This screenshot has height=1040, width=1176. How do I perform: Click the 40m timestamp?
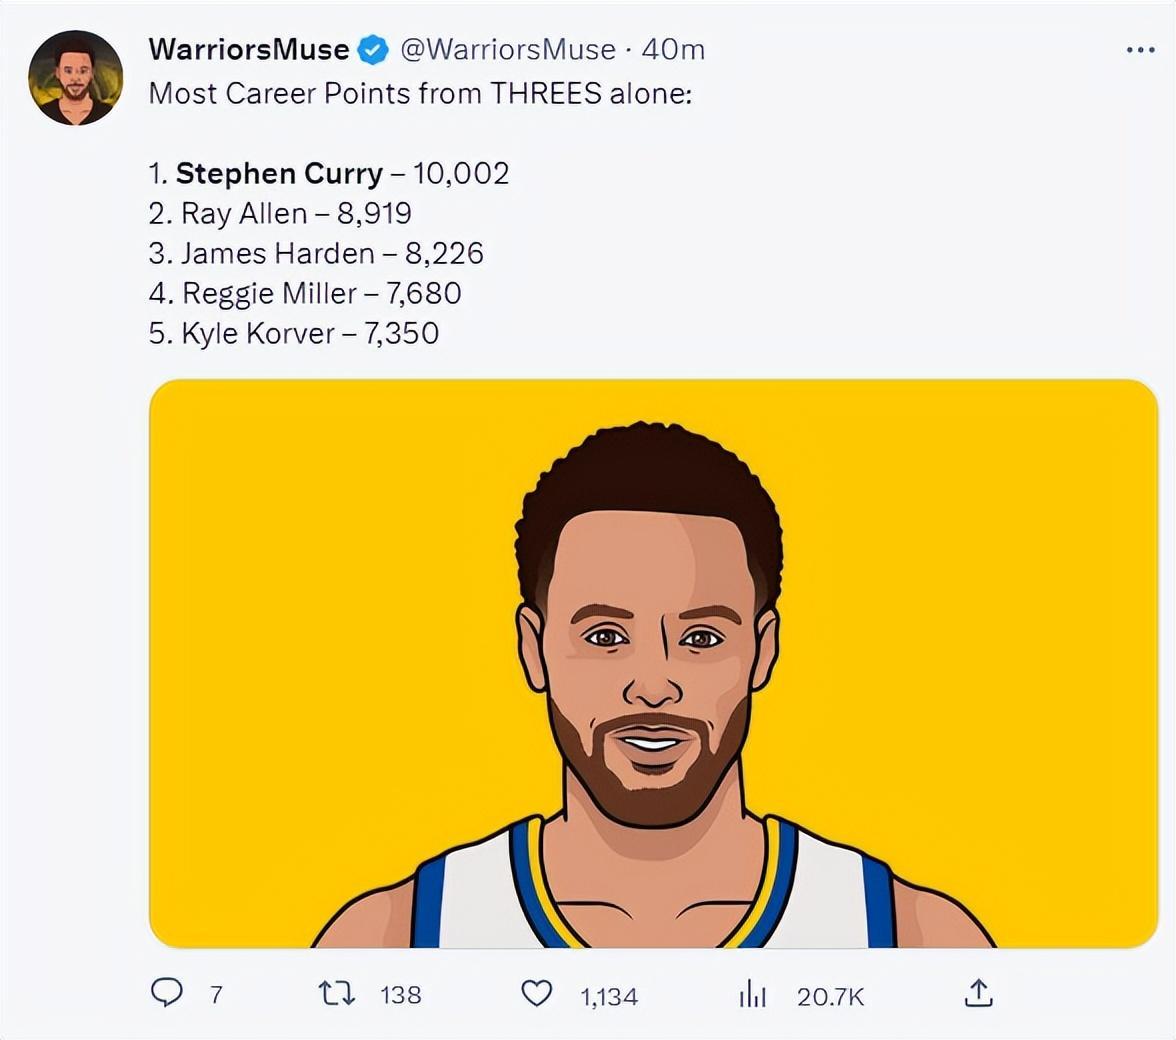pos(673,49)
